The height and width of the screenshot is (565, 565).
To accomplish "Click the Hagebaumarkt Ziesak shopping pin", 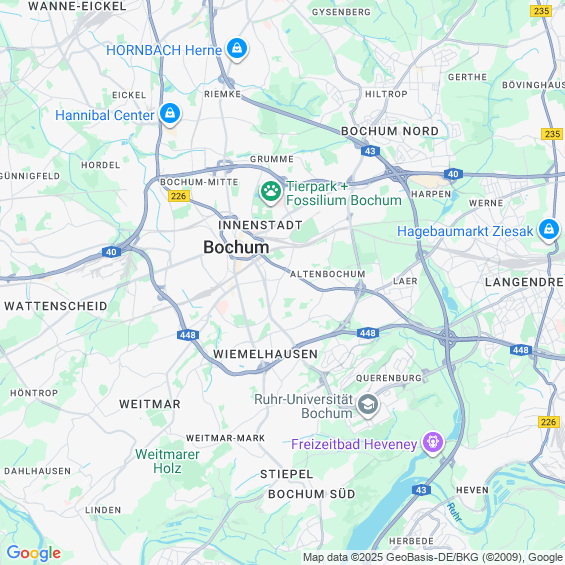I will point(548,230).
